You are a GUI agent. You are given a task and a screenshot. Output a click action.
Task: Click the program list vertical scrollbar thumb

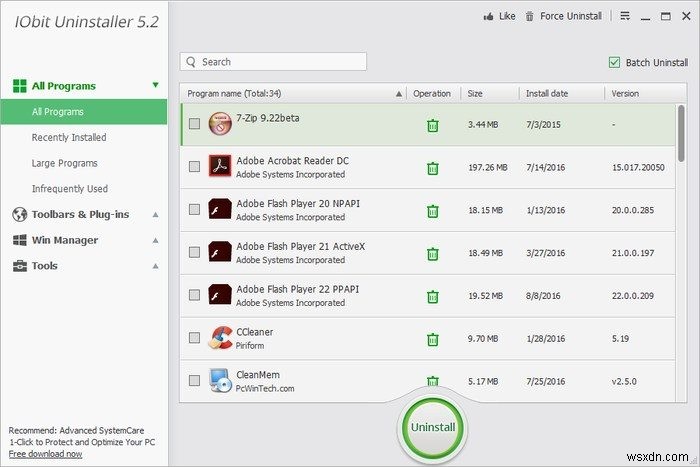(x=681, y=133)
